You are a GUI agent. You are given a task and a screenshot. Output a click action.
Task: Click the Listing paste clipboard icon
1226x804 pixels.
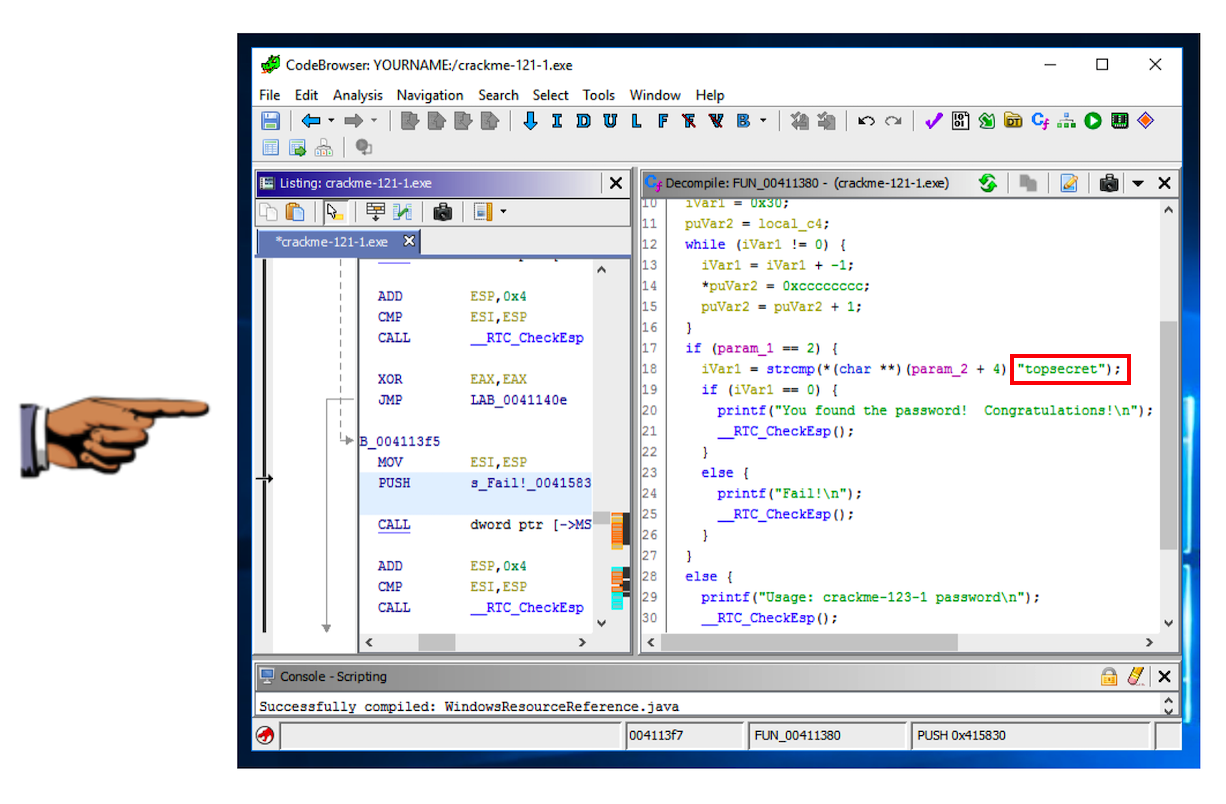tap(295, 212)
